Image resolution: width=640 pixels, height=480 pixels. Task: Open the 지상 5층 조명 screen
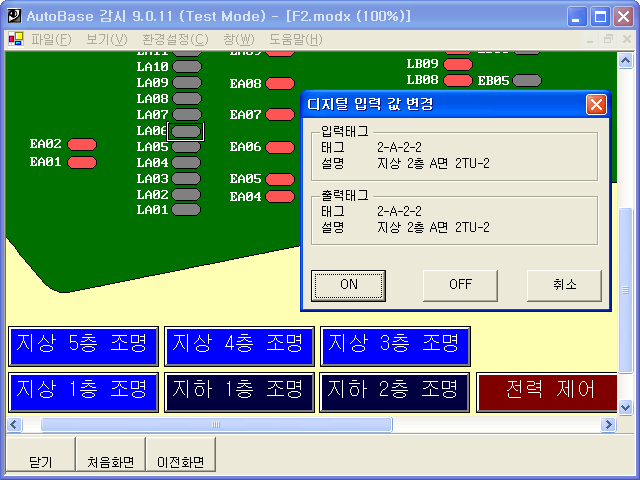pos(83,345)
